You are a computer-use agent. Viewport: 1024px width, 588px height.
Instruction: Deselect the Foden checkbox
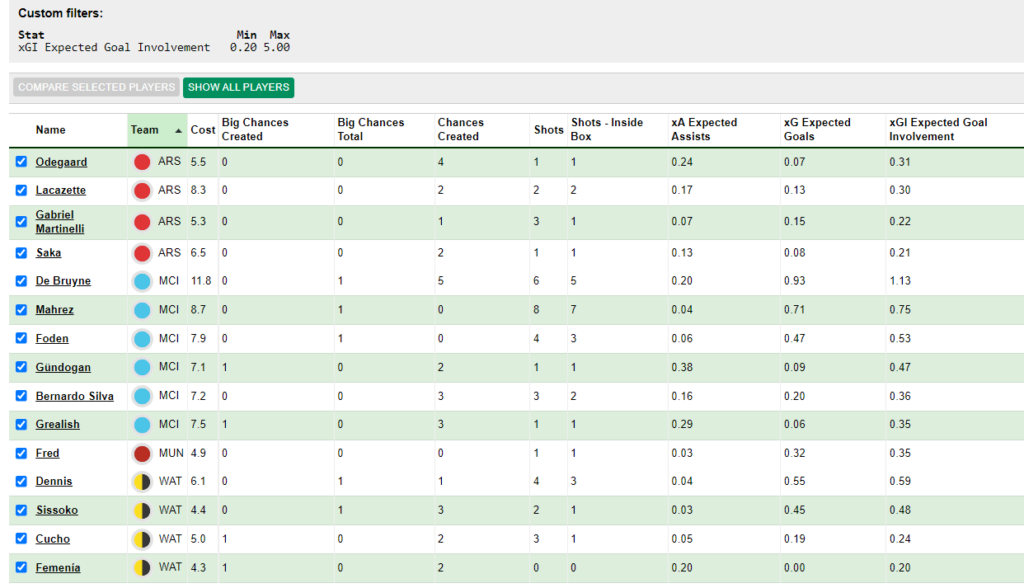coord(22,339)
